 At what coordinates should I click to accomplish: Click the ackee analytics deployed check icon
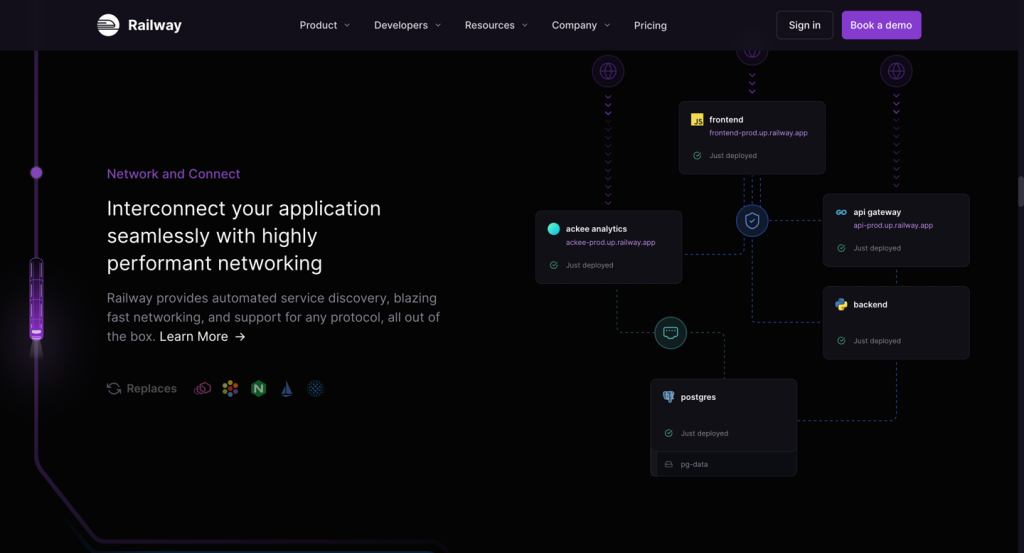[x=554, y=265]
